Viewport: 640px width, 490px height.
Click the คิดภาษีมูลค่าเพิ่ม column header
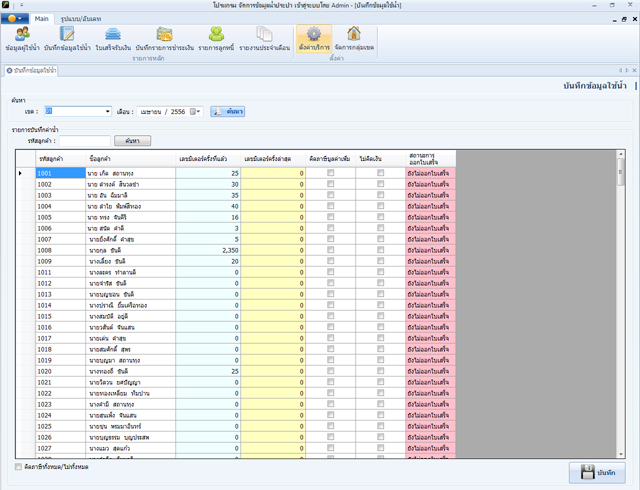pyautogui.click(x=331, y=158)
